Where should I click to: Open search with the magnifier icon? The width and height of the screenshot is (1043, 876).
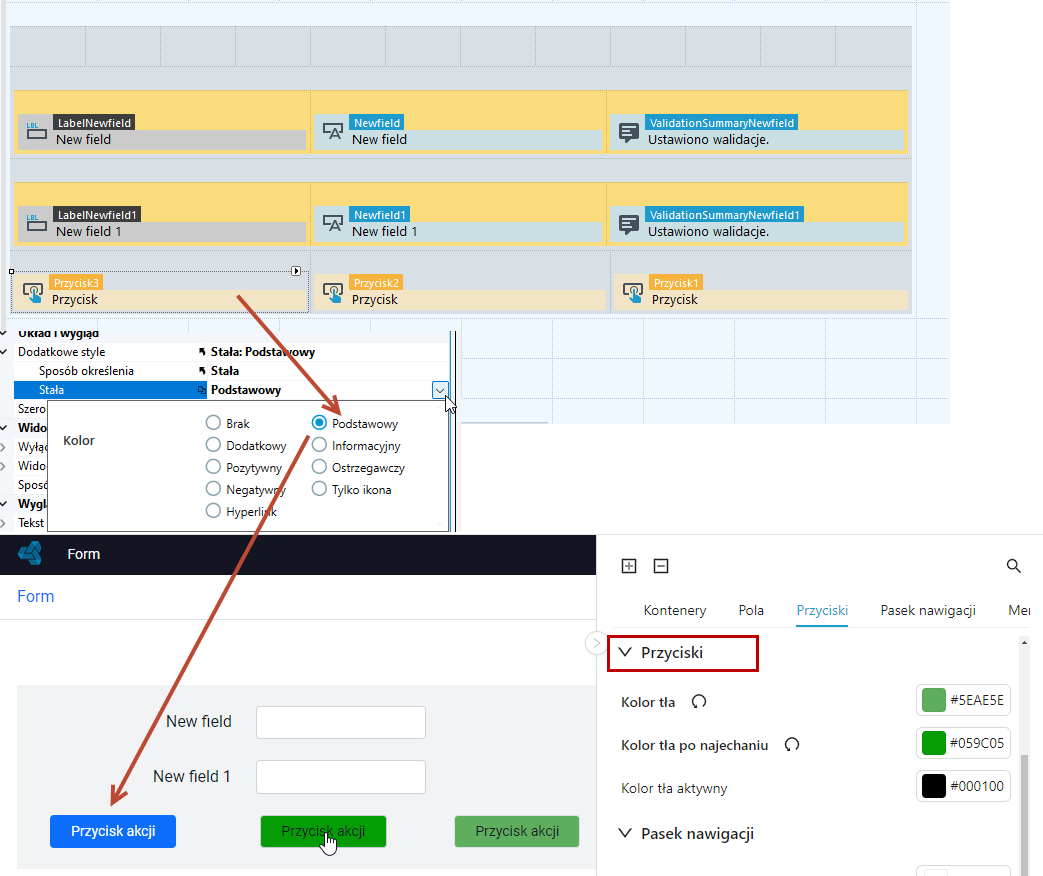(x=1013, y=566)
